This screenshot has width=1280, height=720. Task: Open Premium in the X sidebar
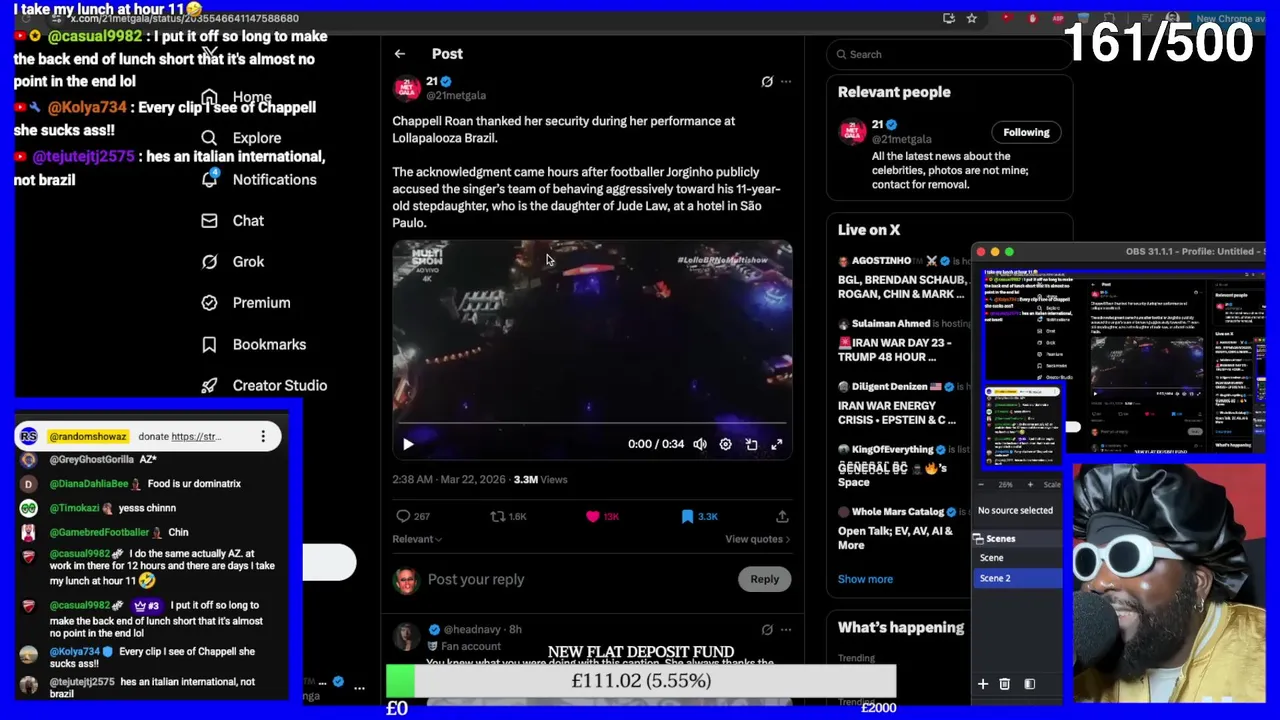[261, 303]
